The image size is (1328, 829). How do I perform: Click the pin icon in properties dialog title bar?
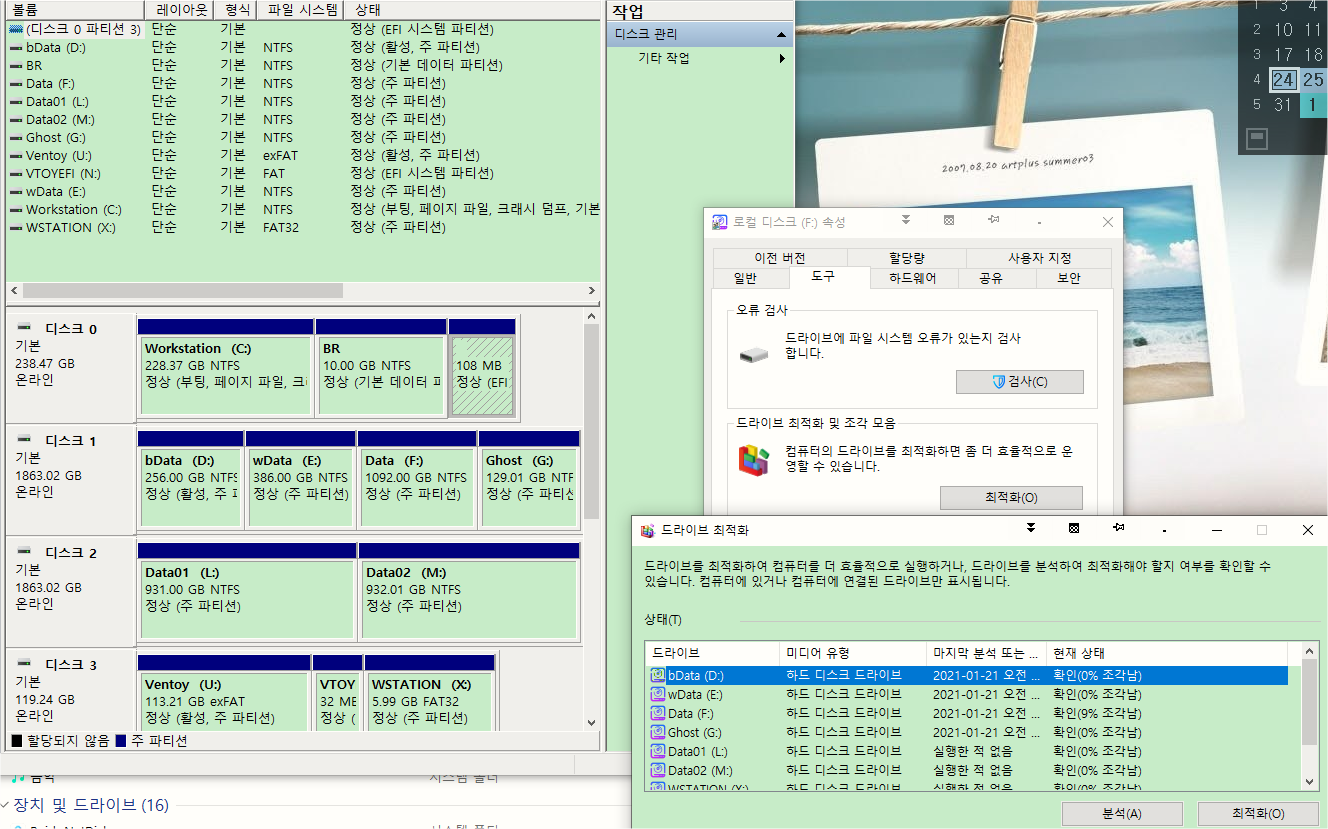point(994,219)
